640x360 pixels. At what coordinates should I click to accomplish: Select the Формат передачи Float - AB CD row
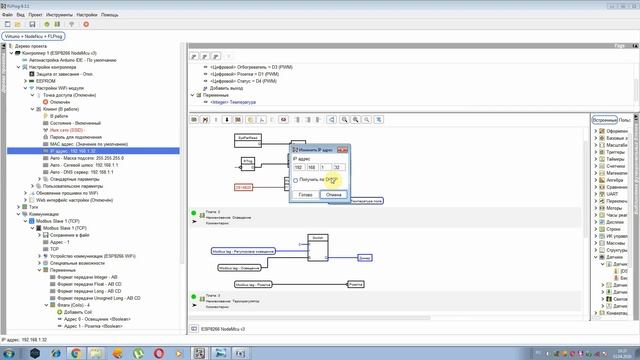89,284
